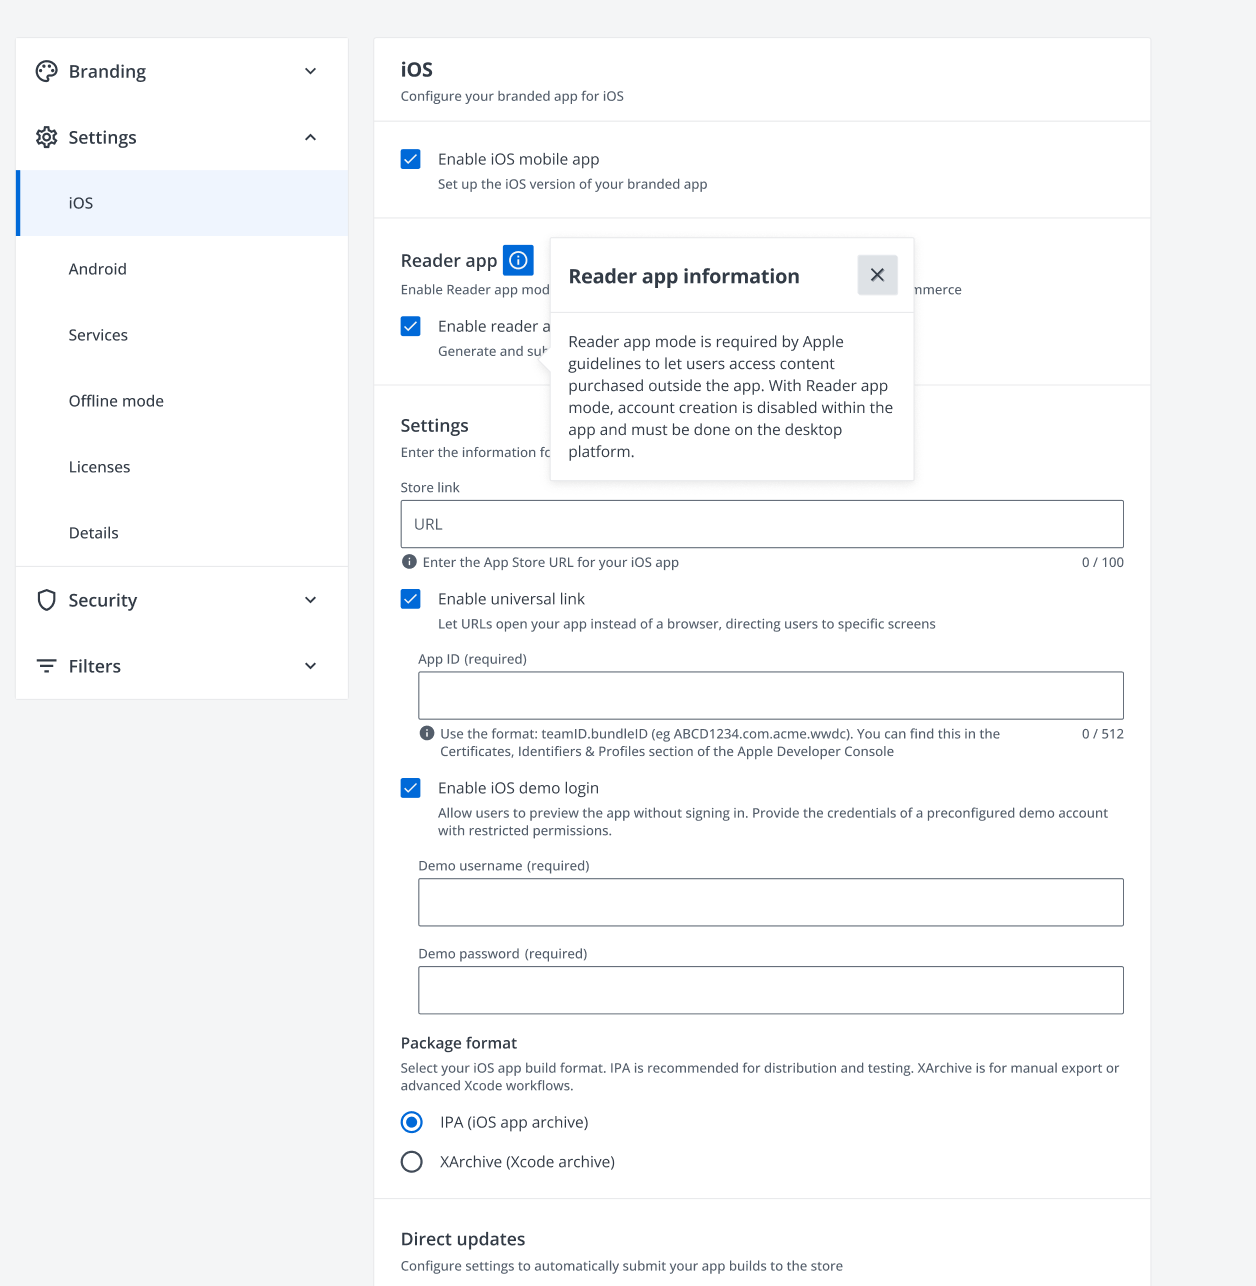Open the Licenses sidebar item
Image resolution: width=1256 pixels, height=1286 pixels.
(x=99, y=467)
